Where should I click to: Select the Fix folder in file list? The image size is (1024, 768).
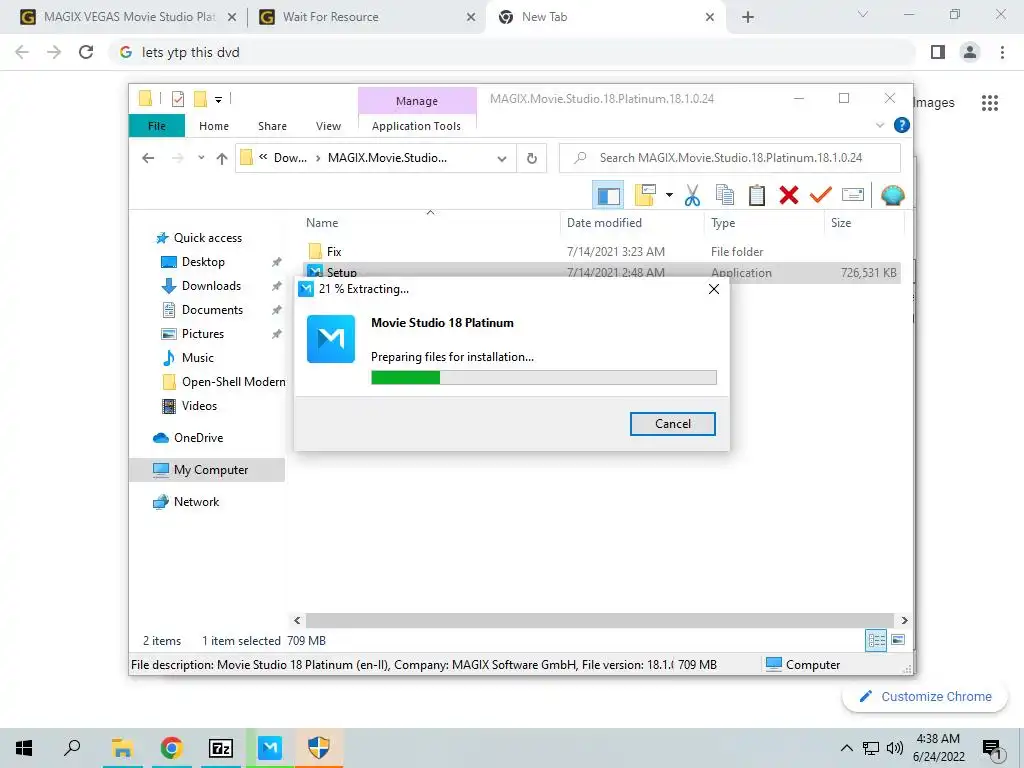coord(334,251)
